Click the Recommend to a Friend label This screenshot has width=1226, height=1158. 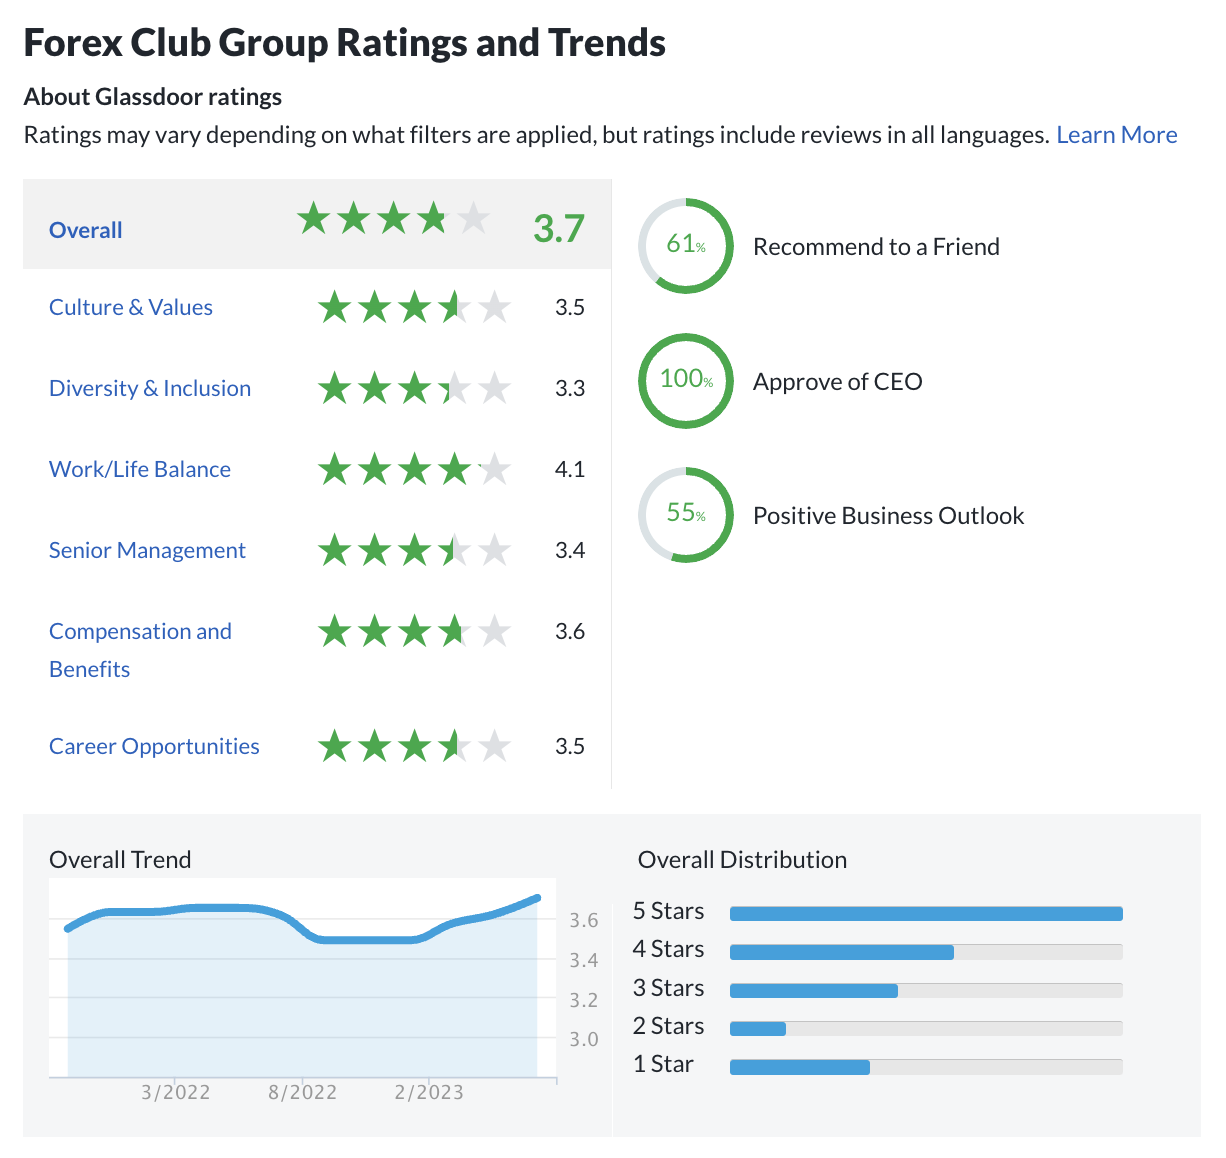(x=876, y=247)
